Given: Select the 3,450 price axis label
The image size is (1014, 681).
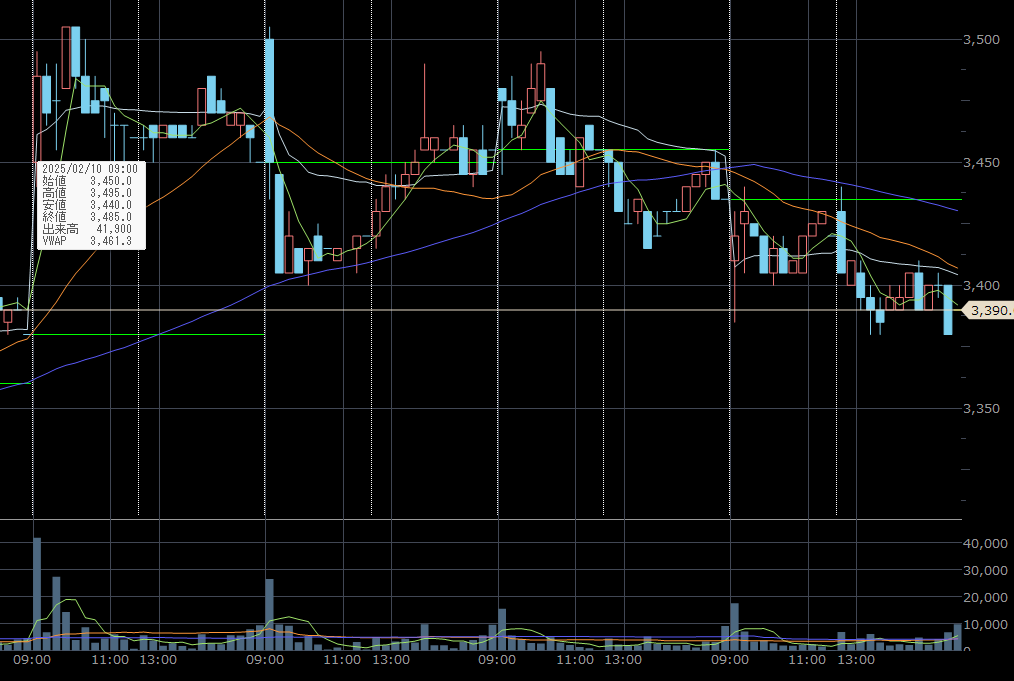Looking at the screenshot, I should click(x=981, y=162).
